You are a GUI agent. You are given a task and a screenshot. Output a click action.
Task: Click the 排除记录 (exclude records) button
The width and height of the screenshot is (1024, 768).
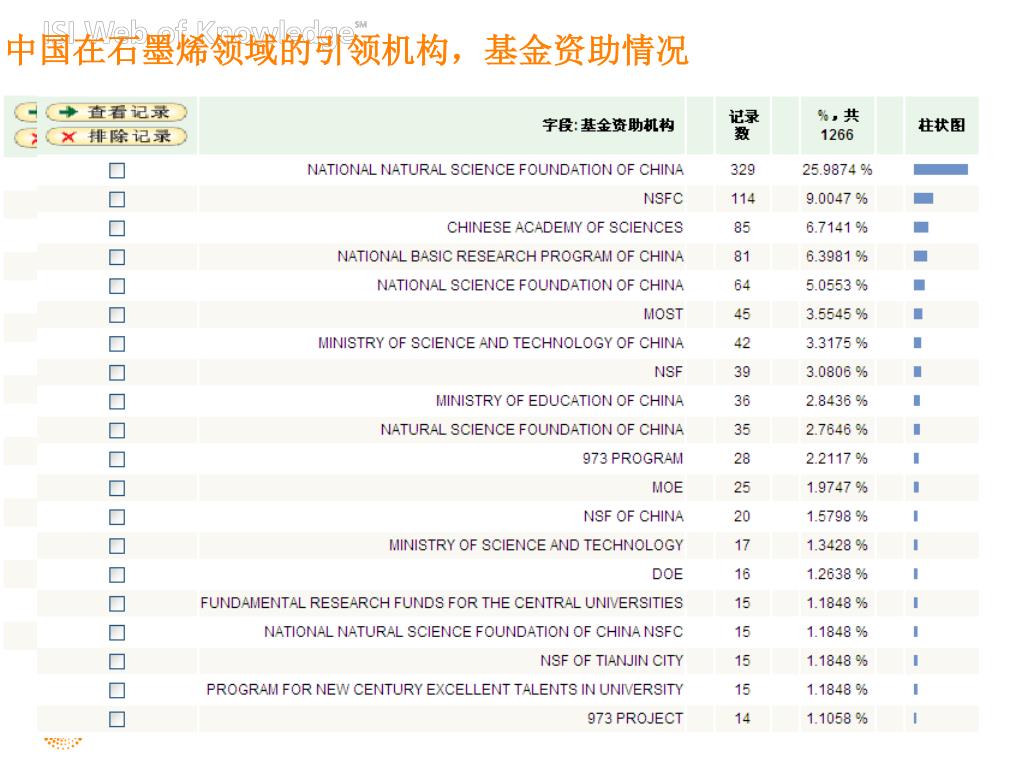(116, 136)
